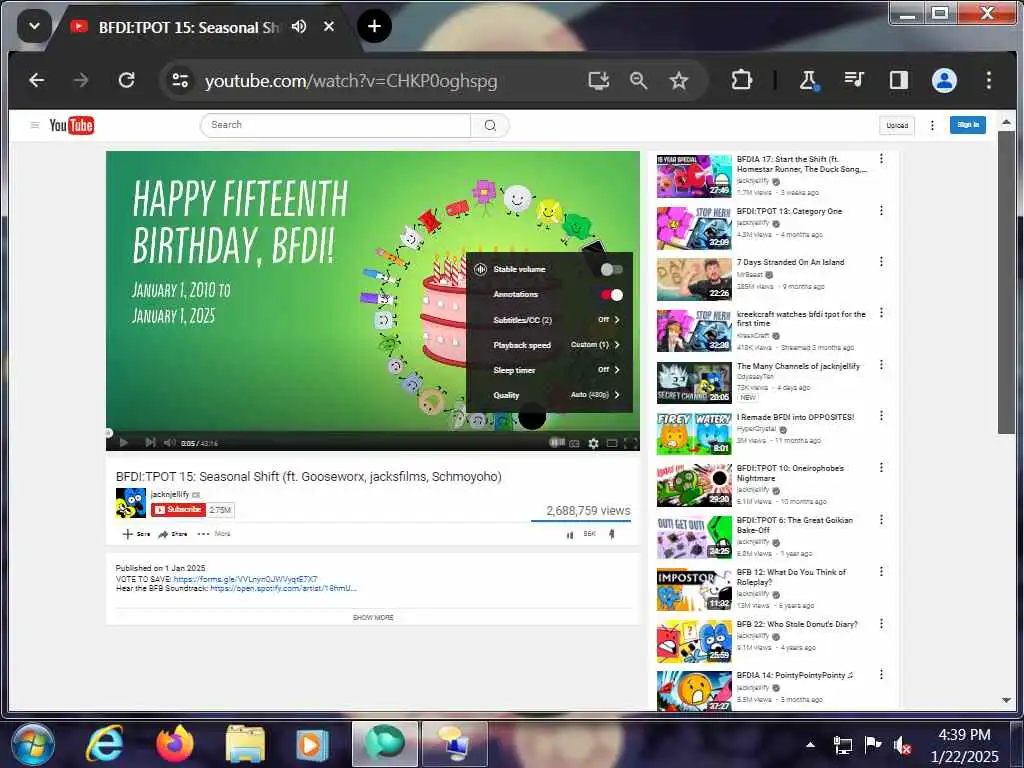Go back in browser
The image size is (1024, 768).
coord(37,80)
